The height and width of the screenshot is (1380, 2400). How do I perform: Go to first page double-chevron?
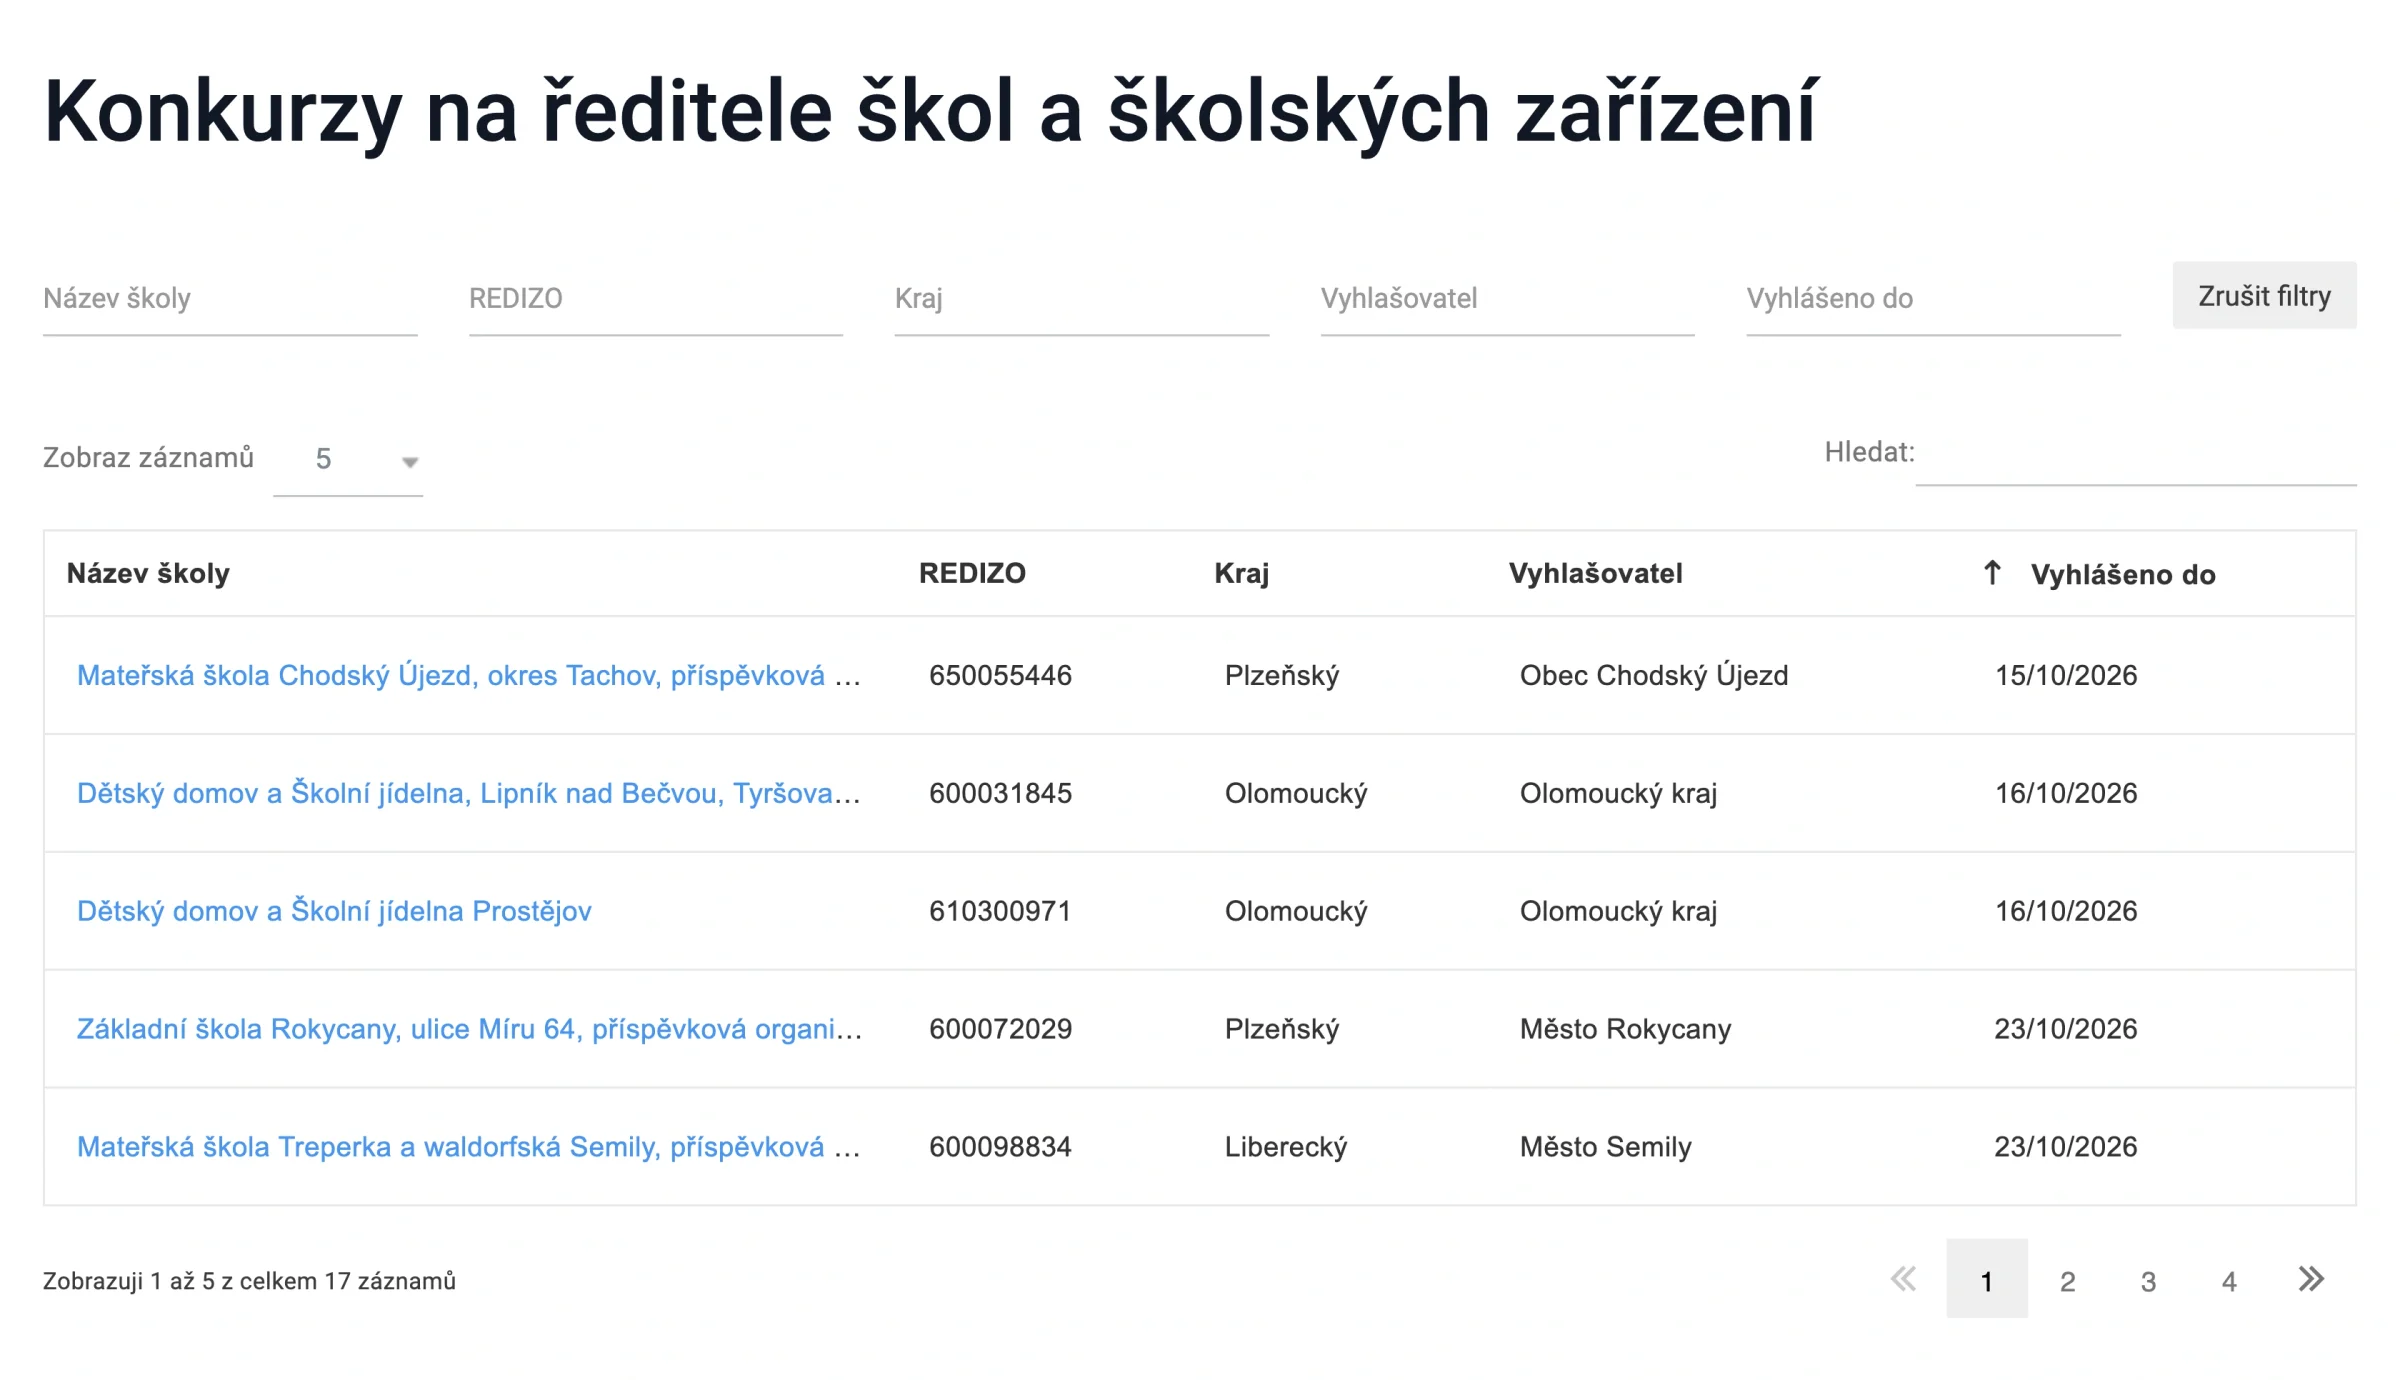[x=1904, y=1279]
